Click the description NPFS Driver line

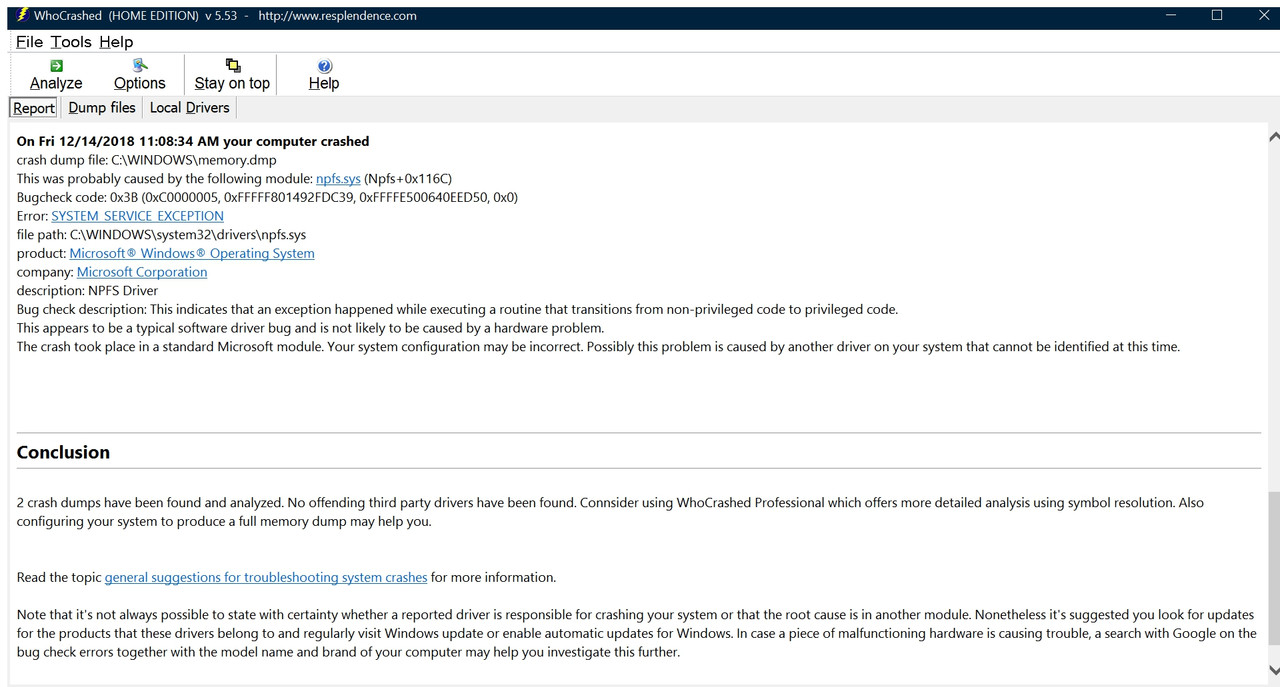click(87, 291)
